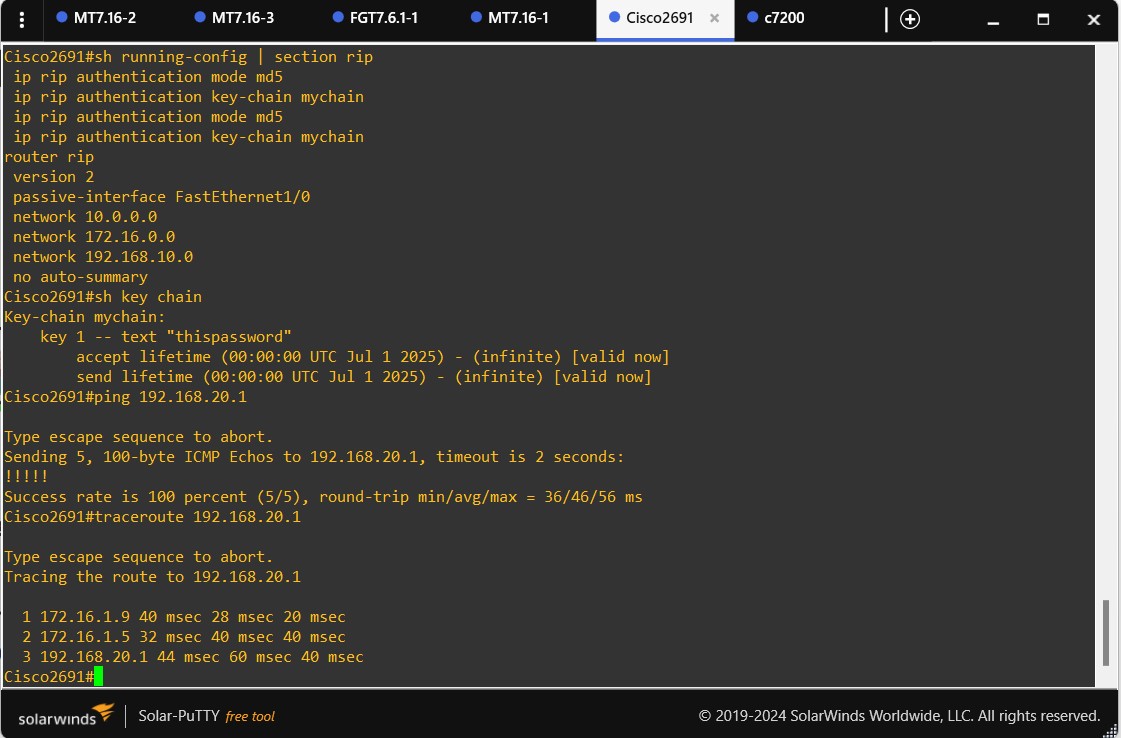This screenshot has height=738, width=1121.
Task: Click traceroute hop 3 192.168.20.1 line
Action: coord(193,657)
